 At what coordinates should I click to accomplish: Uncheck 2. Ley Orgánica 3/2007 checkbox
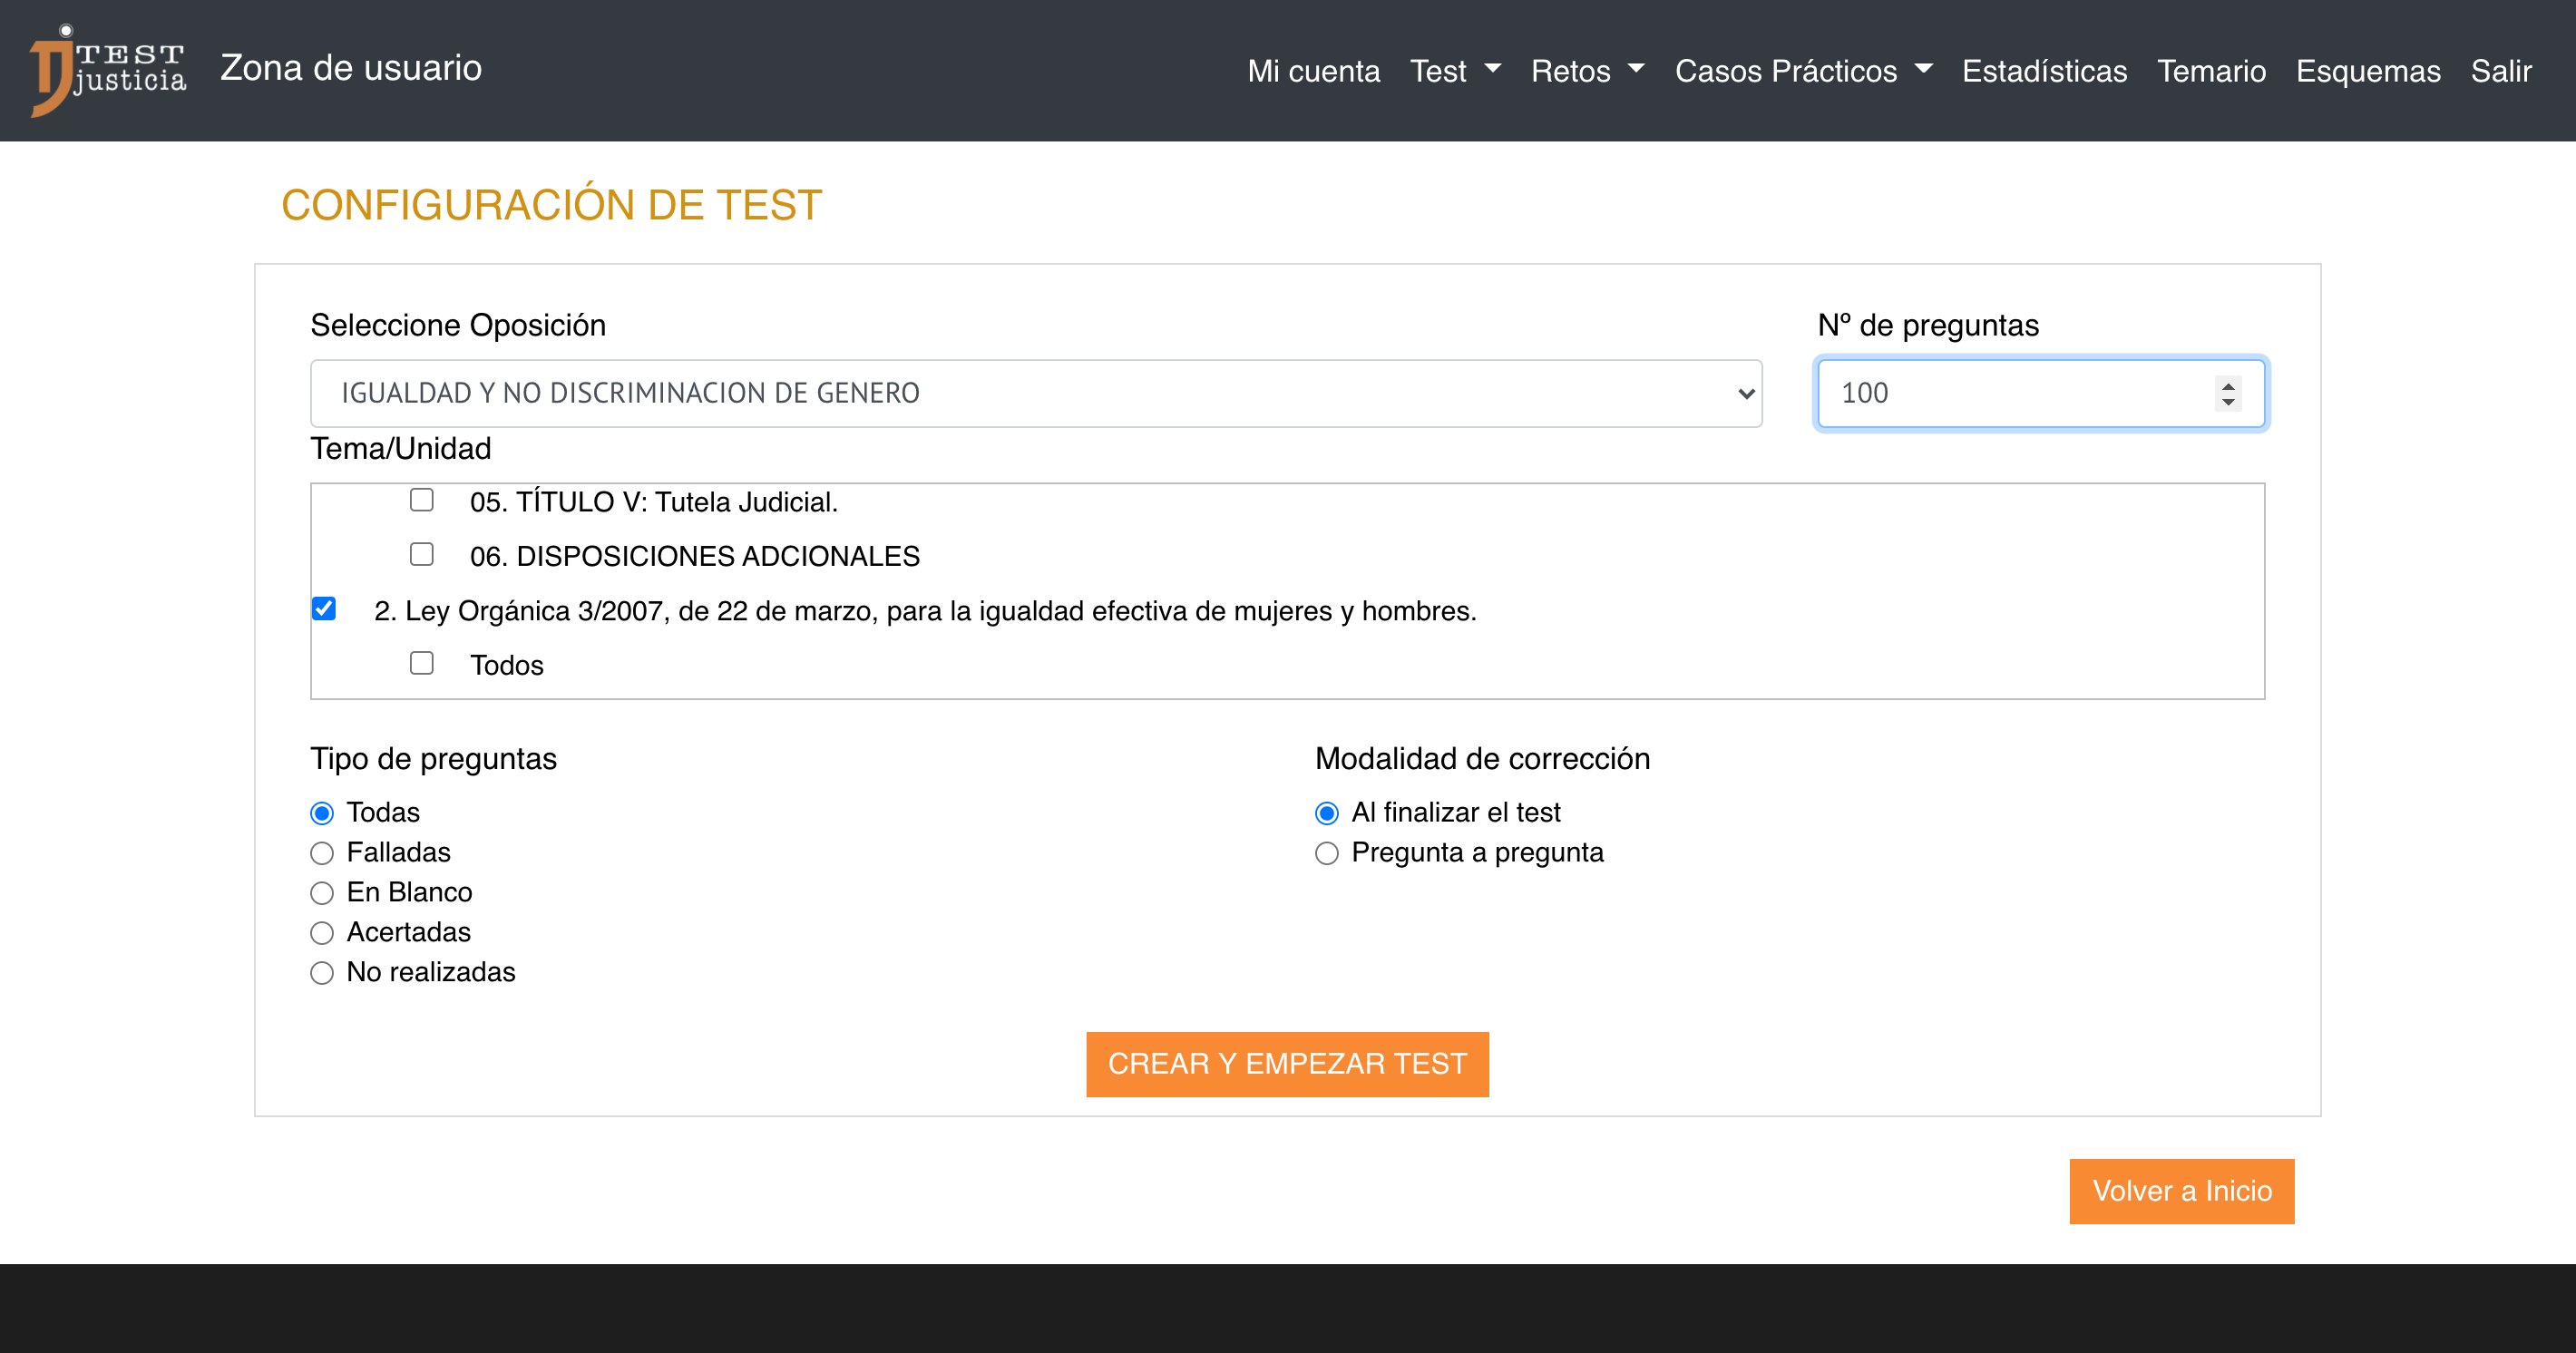coord(324,609)
